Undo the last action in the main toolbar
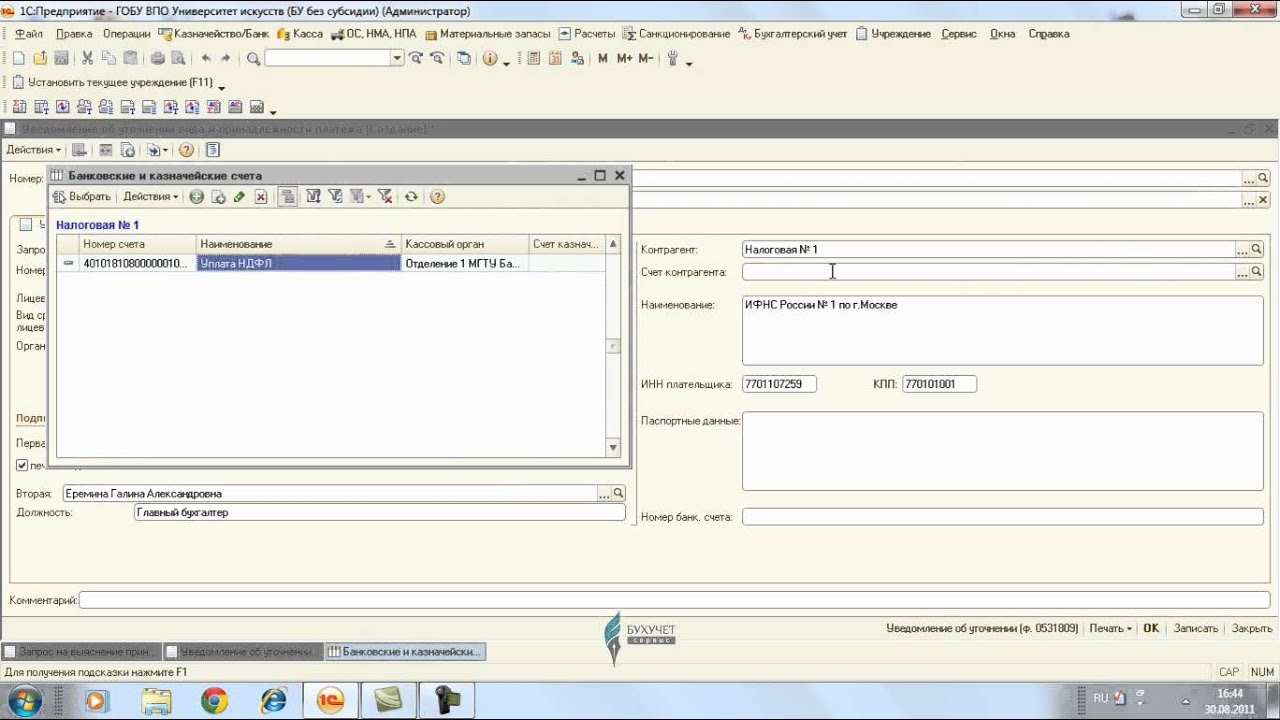Image resolution: width=1280 pixels, height=720 pixels. (206, 58)
